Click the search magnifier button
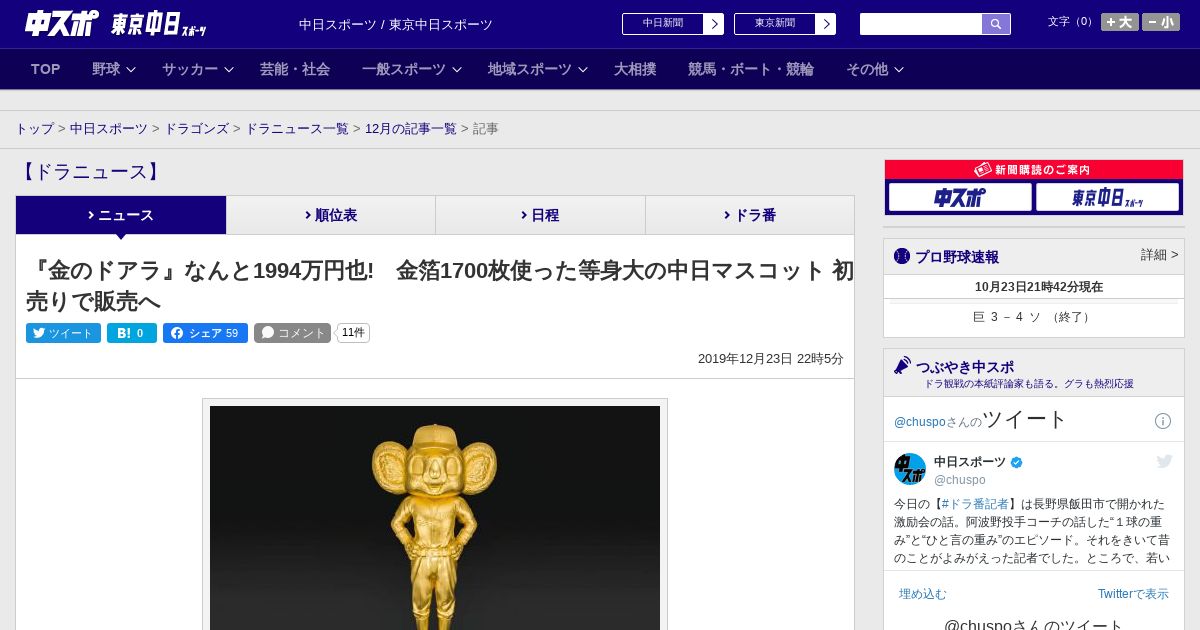This screenshot has width=1200, height=630. click(996, 24)
